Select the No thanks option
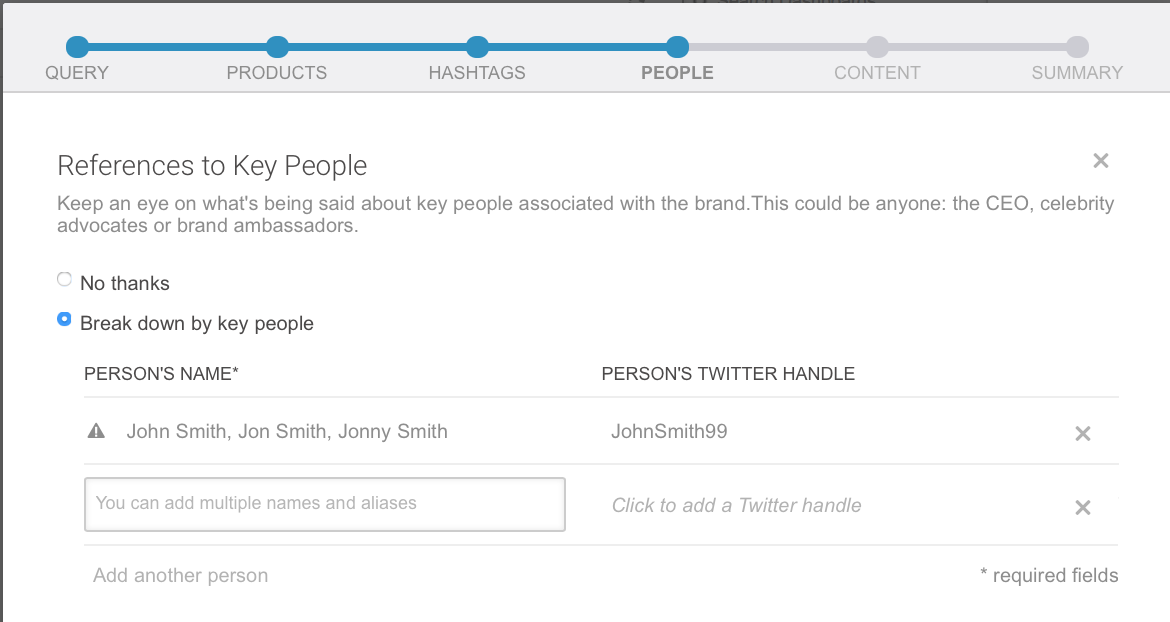 coord(64,279)
